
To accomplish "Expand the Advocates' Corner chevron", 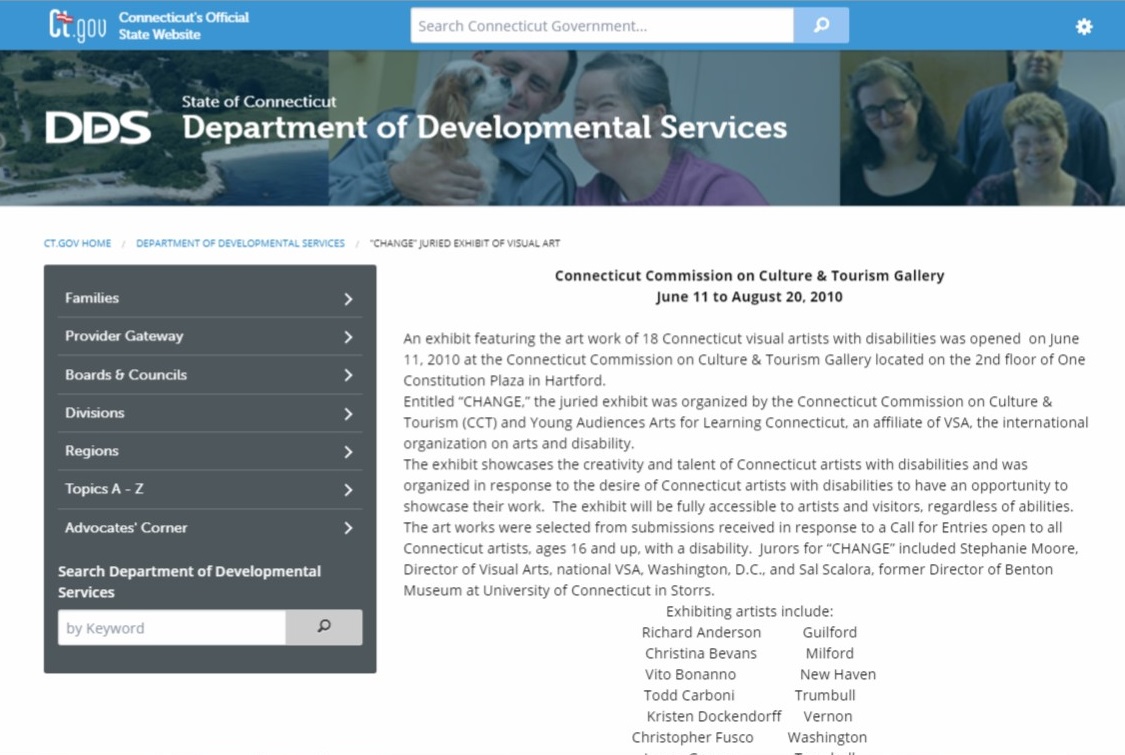I will [x=348, y=528].
